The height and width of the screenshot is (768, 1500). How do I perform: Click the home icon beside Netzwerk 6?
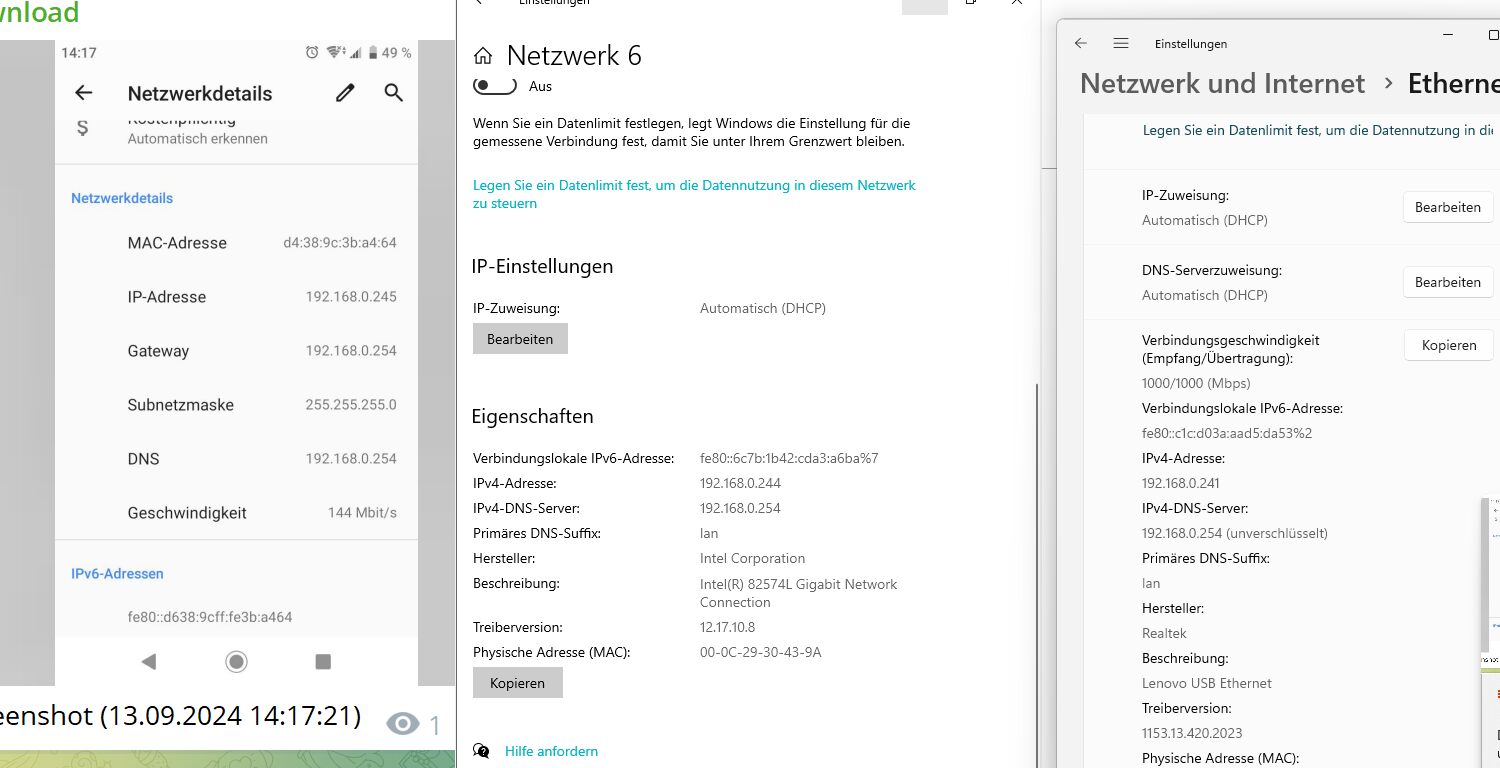(483, 56)
